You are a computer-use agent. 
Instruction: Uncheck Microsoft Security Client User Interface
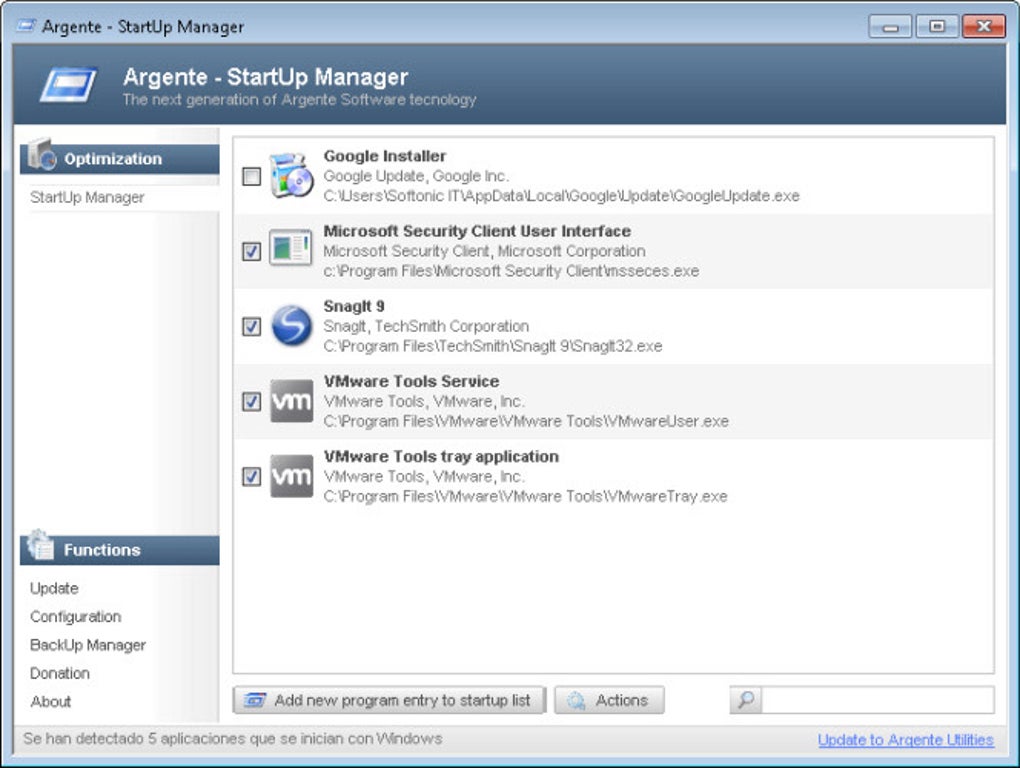click(252, 251)
